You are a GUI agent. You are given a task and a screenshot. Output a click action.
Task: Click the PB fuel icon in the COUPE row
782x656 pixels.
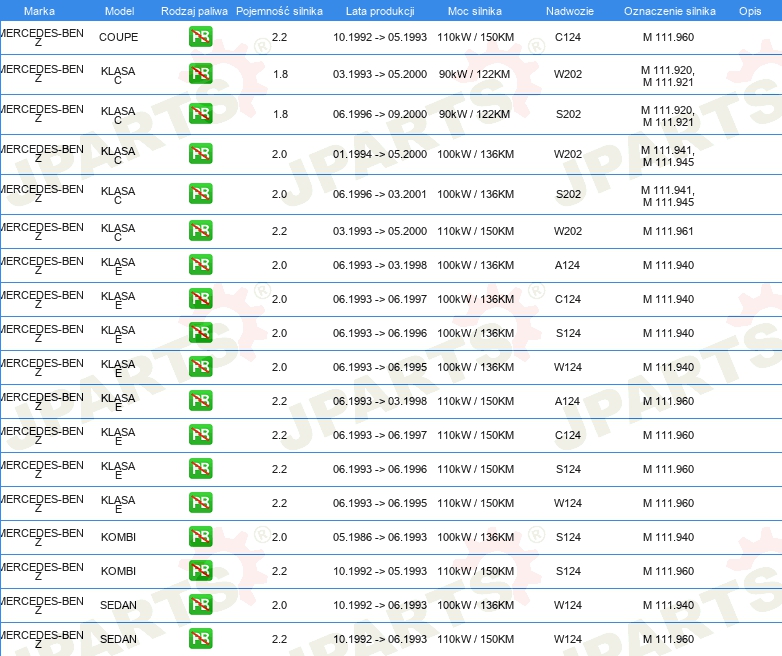(x=200, y=38)
